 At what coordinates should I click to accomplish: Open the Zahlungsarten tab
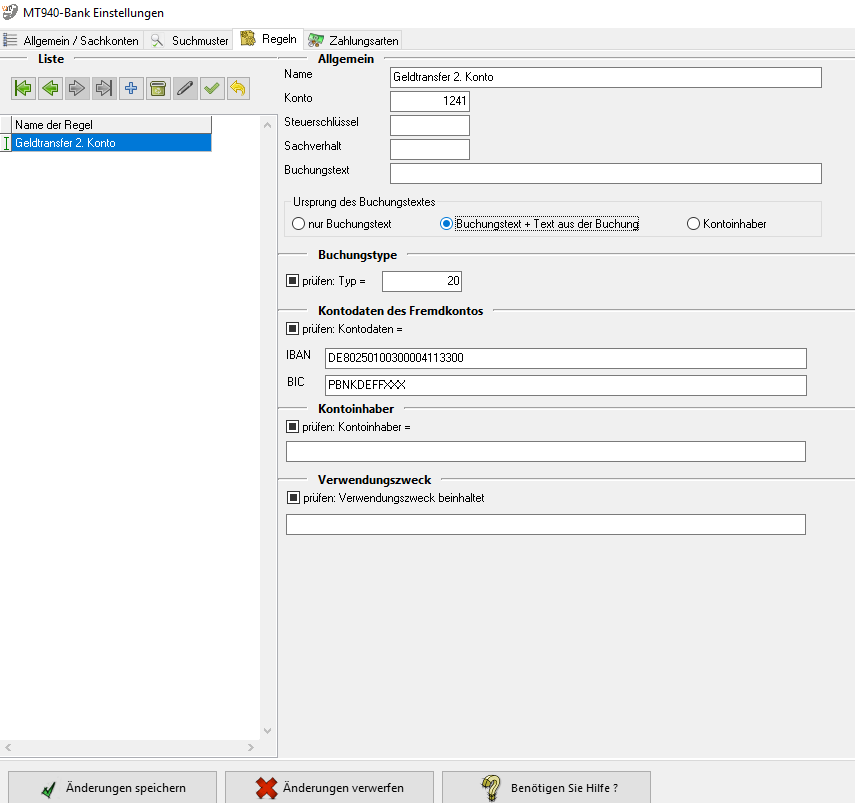354,40
